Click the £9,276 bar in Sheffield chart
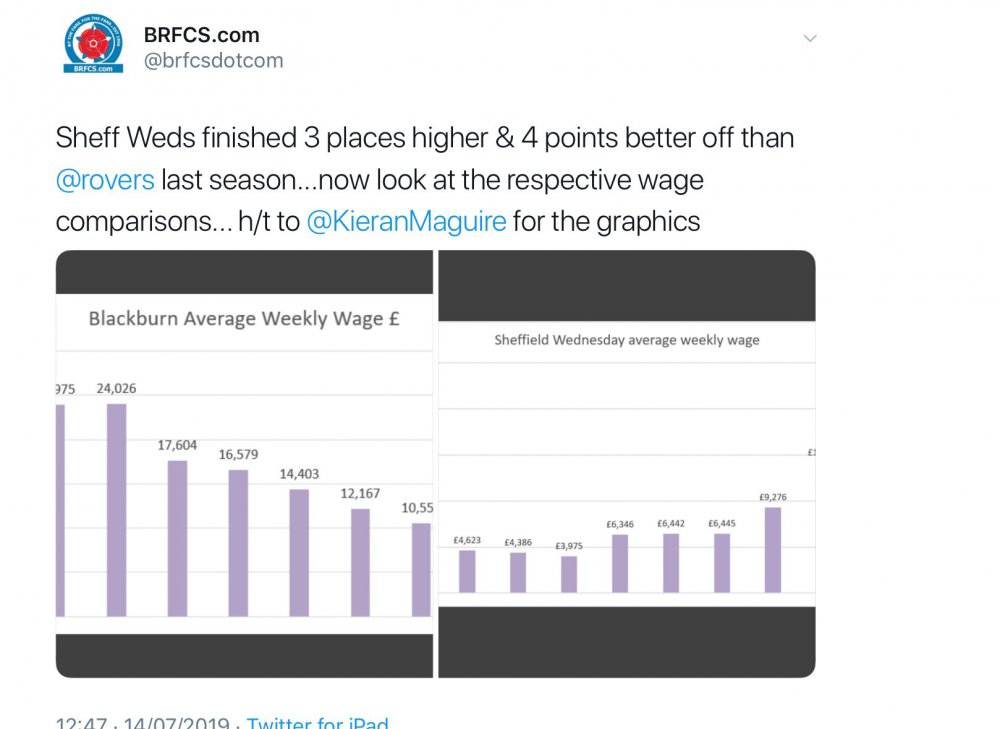1000x729 pixels. coord(772,550)
